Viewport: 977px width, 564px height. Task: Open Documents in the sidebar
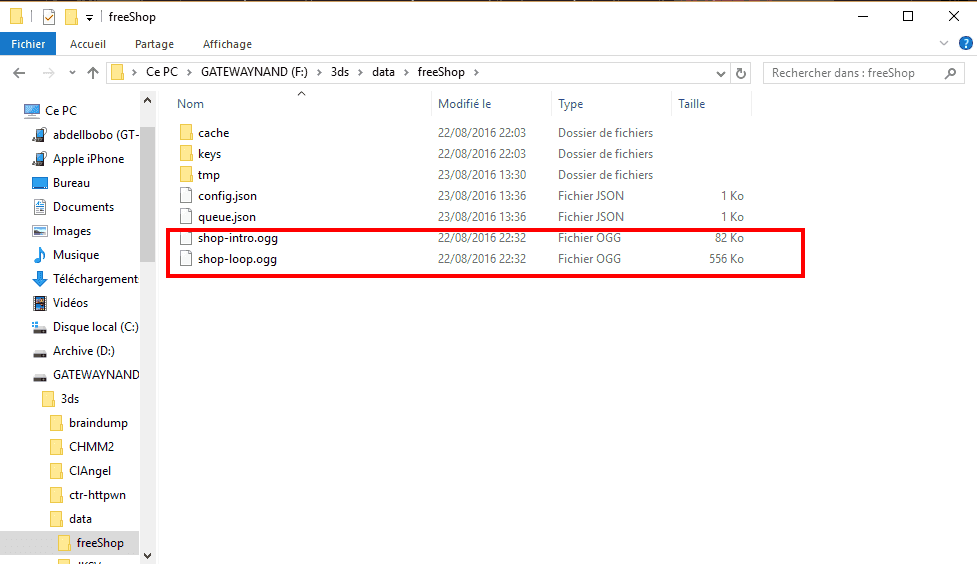pos(83,207)
